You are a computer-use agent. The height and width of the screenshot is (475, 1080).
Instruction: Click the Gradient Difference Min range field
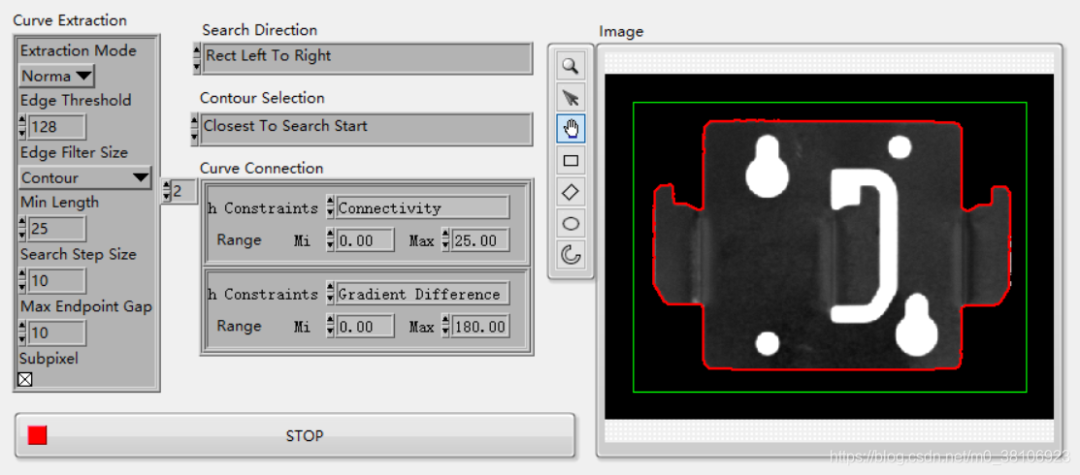click(x=364, y=326)
